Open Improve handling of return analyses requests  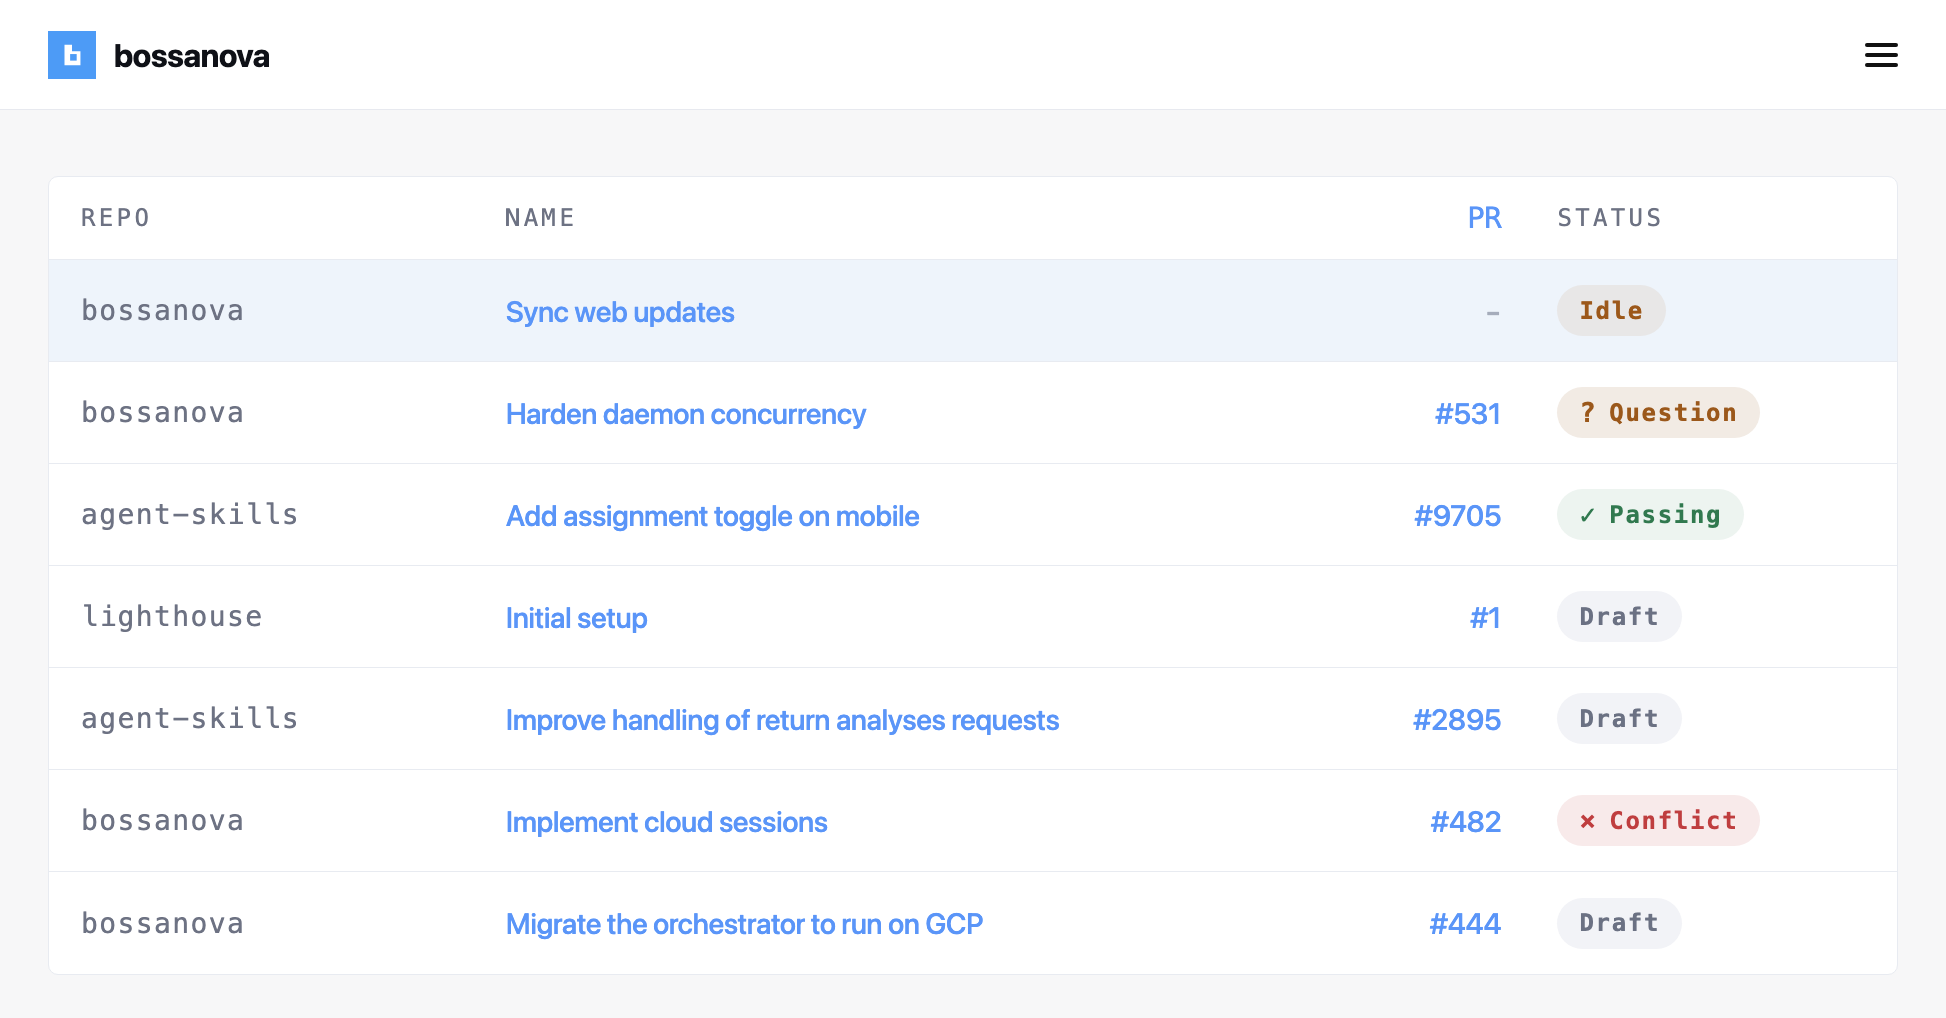coord(782,720)
